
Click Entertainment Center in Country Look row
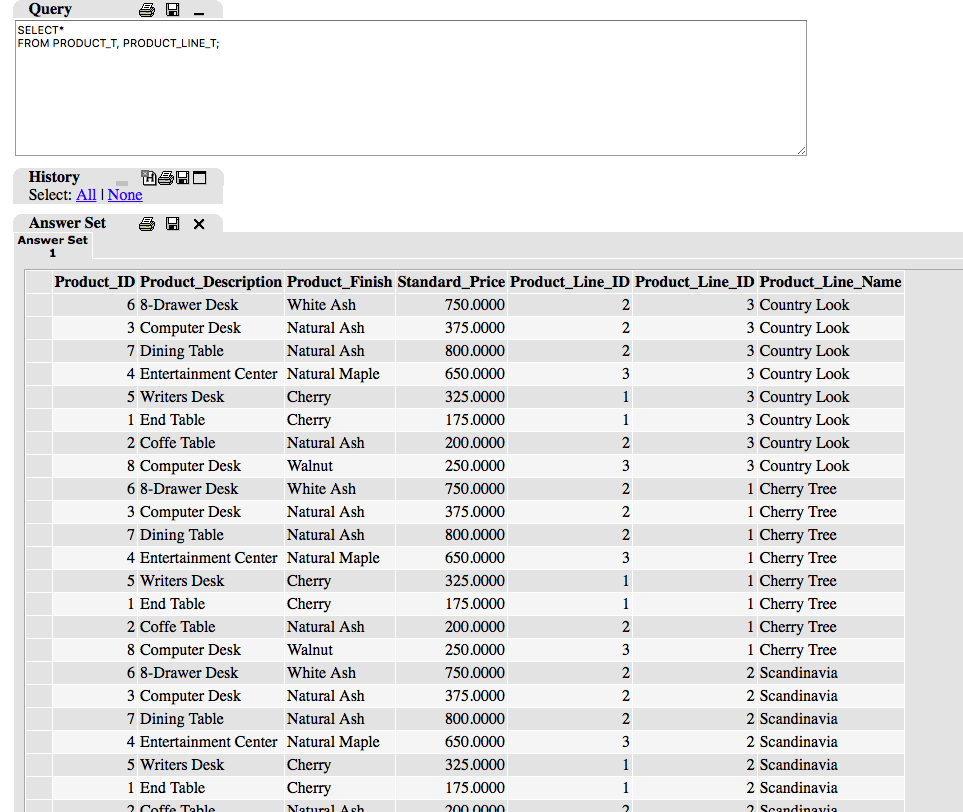coord(208,374)
